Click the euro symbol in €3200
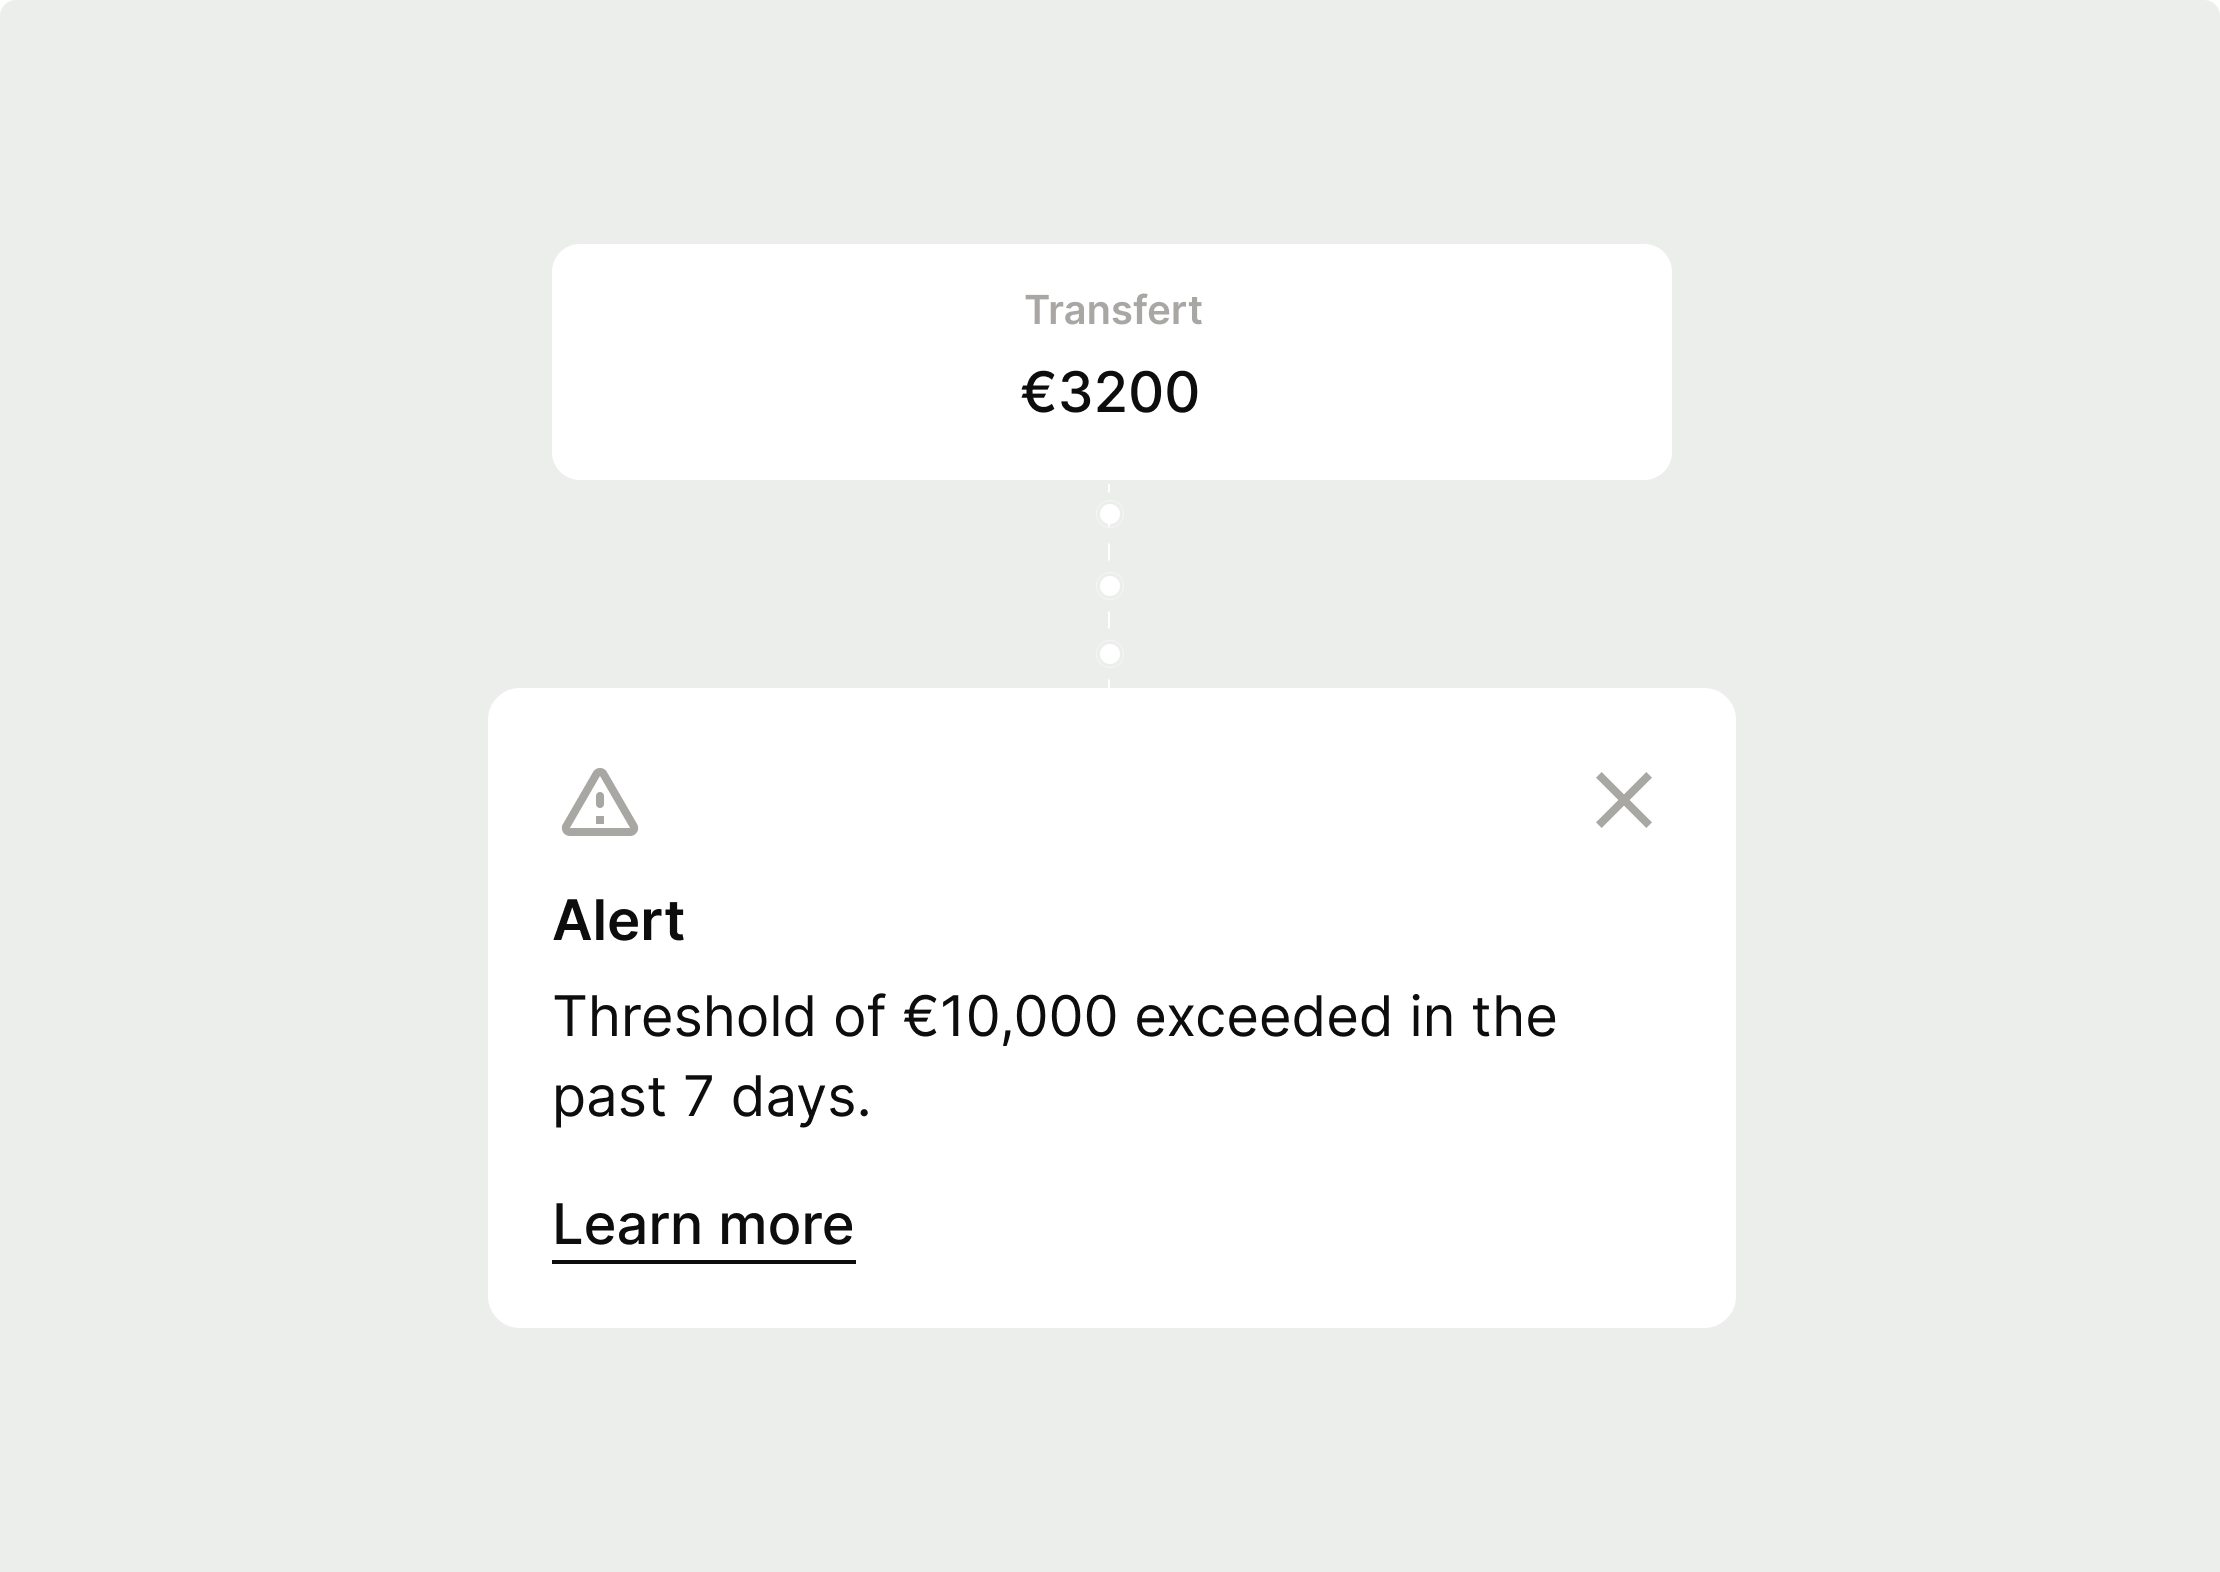 [x=1039, y=392]
